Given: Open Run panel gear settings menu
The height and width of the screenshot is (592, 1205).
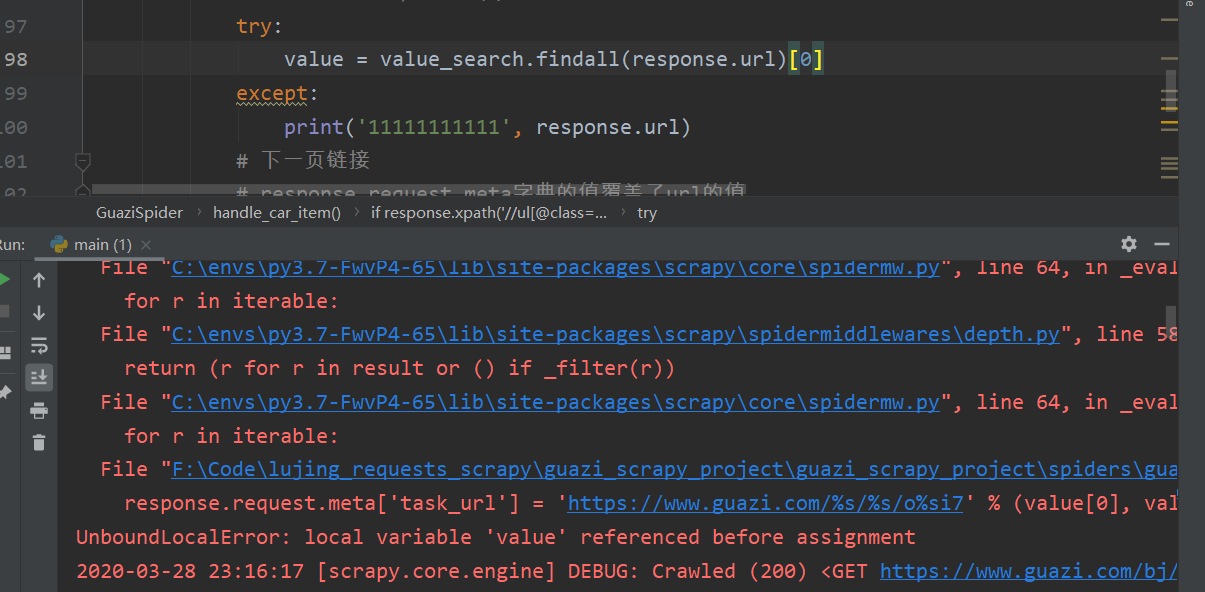Looking at the screenshot, I should click(1129, 244).
